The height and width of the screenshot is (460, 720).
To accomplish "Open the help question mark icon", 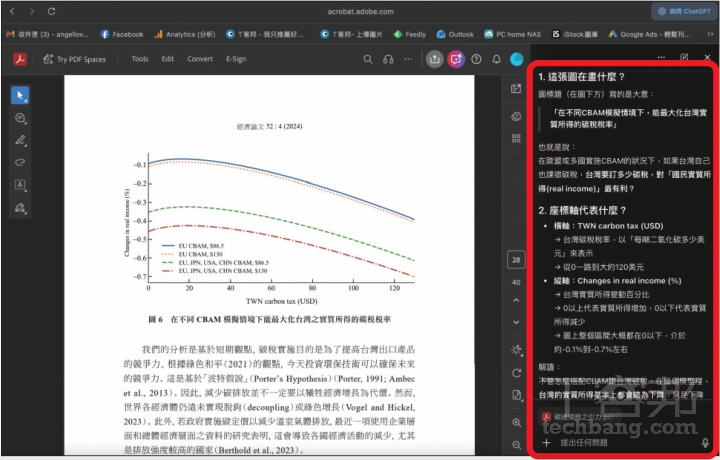I will coord(476,59).
